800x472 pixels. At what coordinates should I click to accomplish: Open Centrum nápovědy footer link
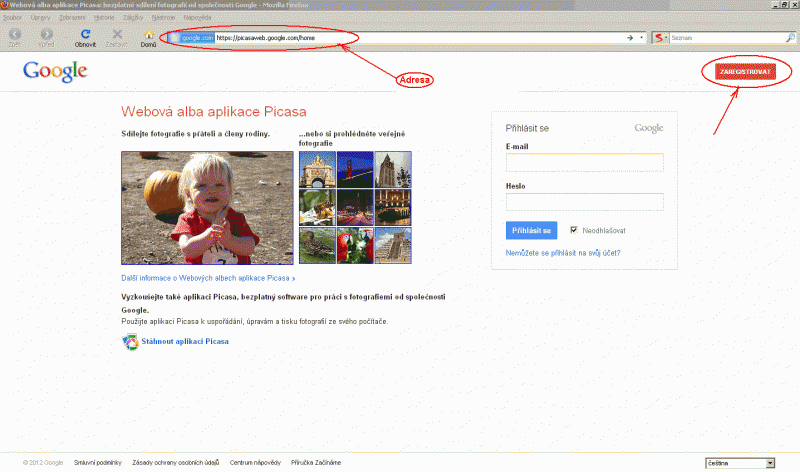point(255,463)
